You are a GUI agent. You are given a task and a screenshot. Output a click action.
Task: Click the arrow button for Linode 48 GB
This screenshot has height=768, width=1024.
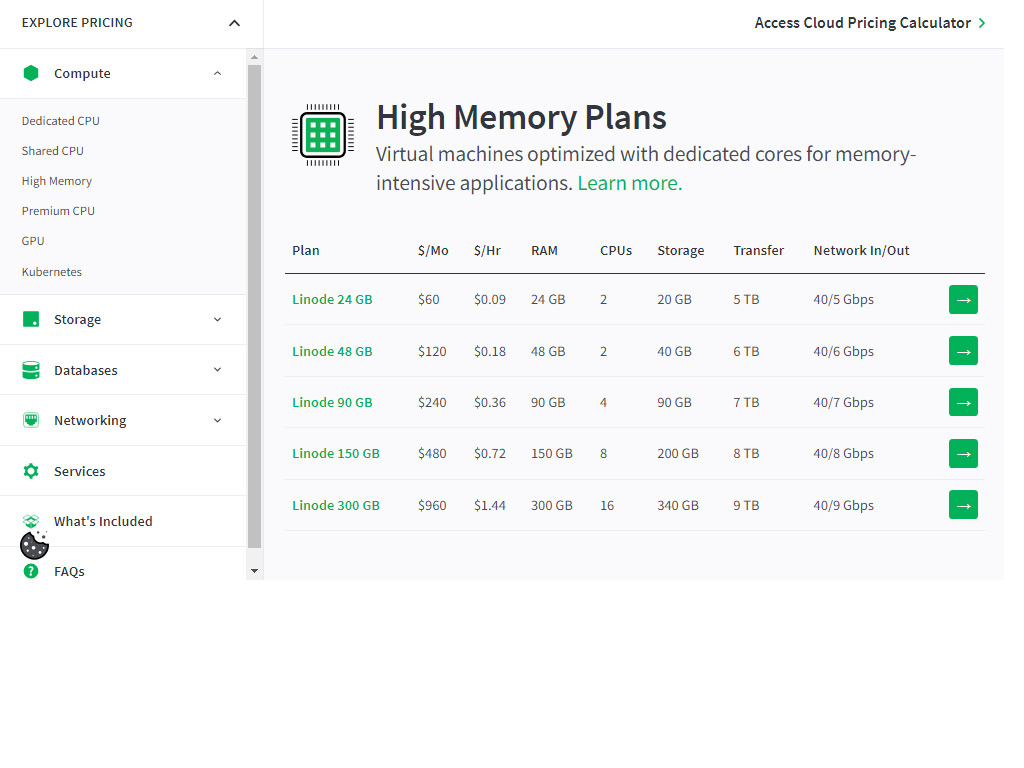click(963, 351)
